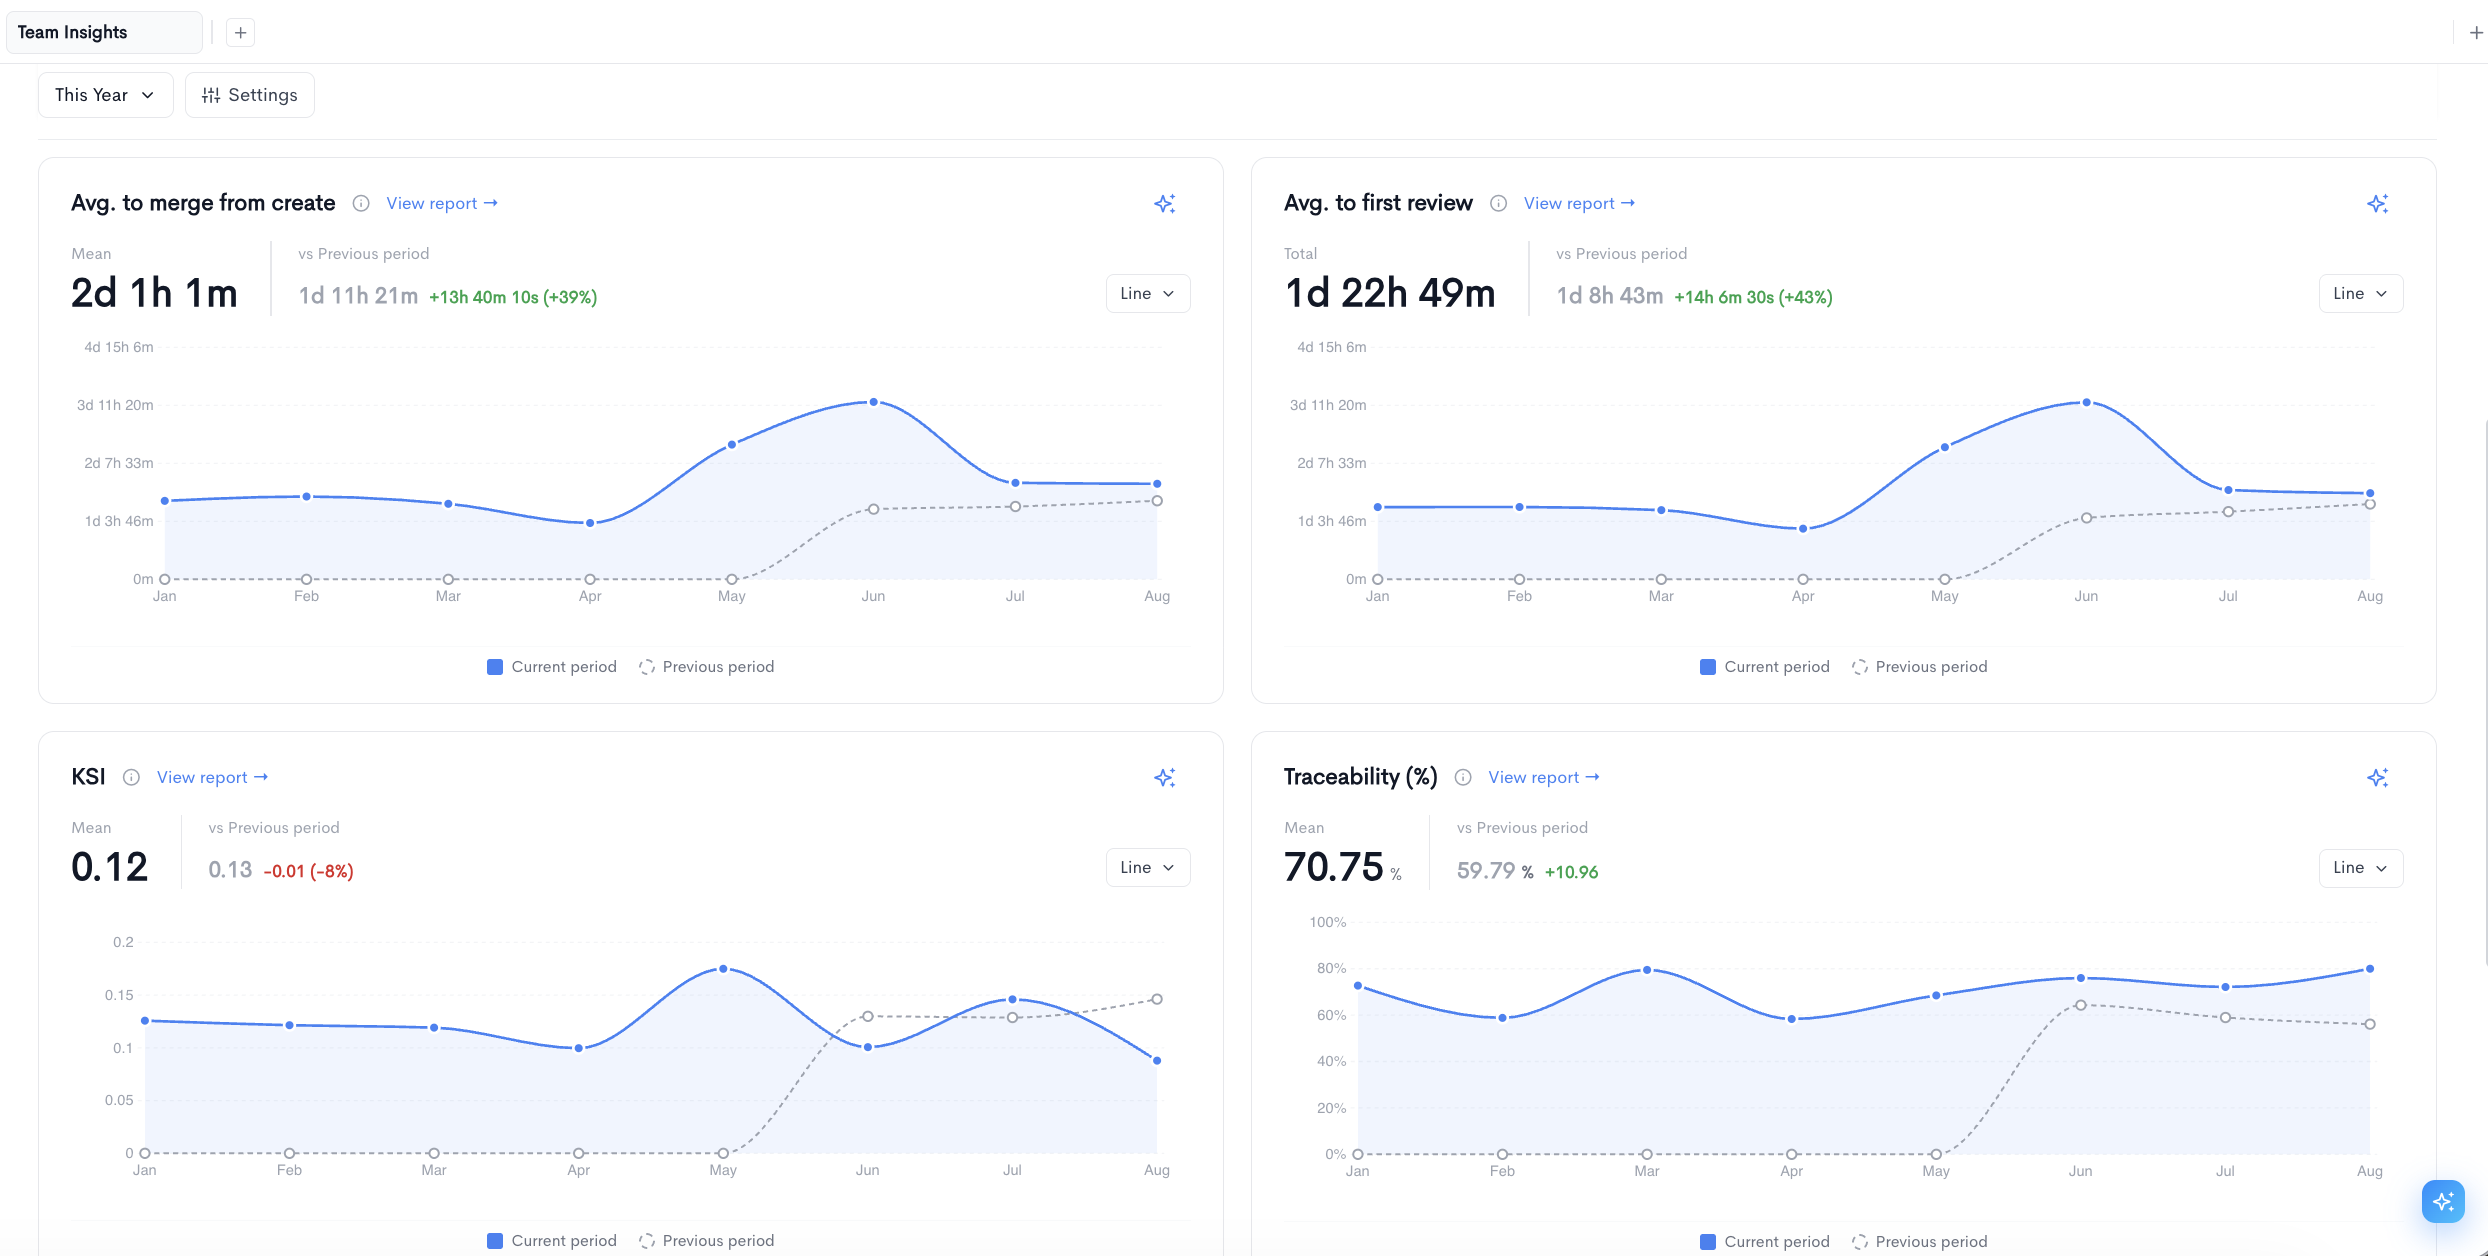Add a new tab with the plus button
Screen dimensions: 2488x1256
coord(240,33)
